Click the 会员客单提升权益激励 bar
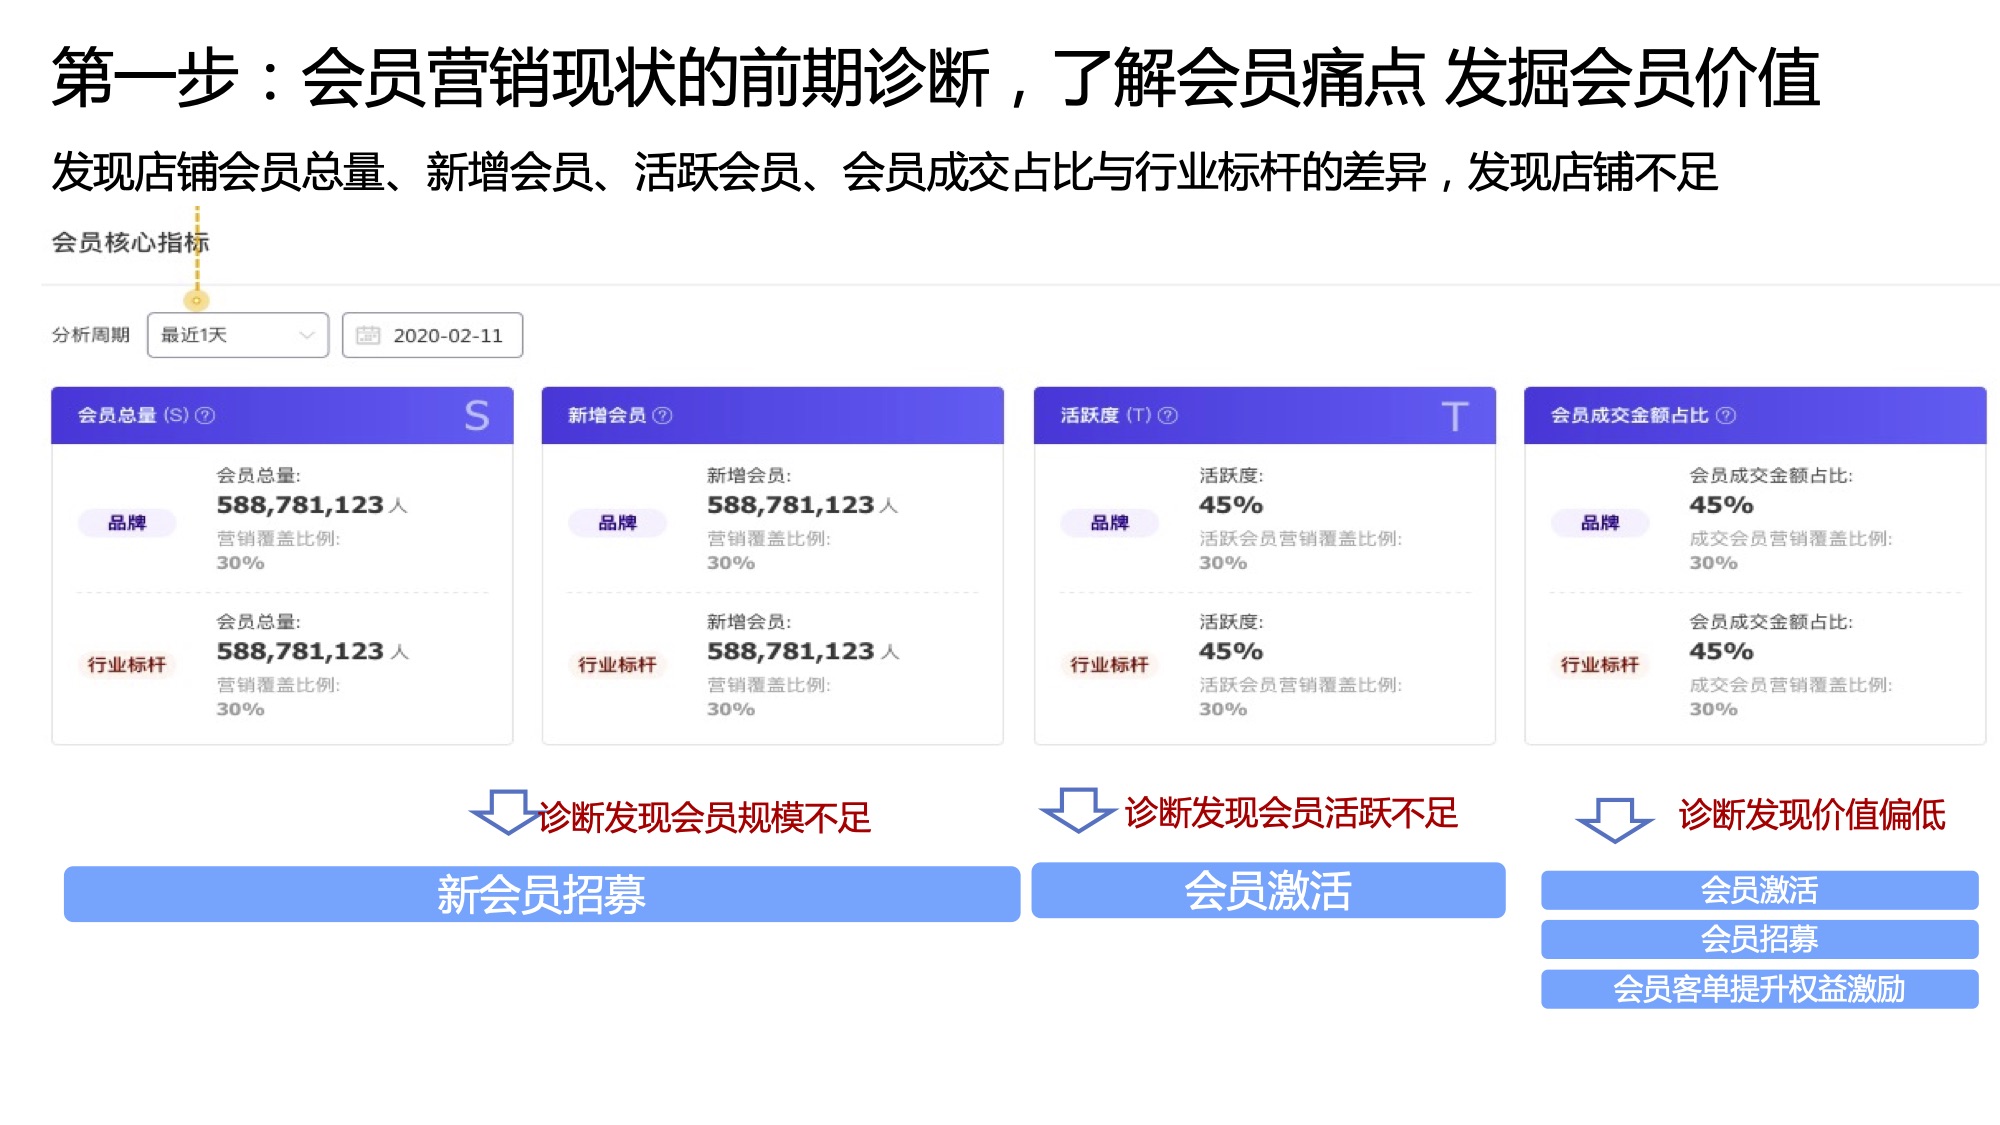 click(x=1758, y=988)
